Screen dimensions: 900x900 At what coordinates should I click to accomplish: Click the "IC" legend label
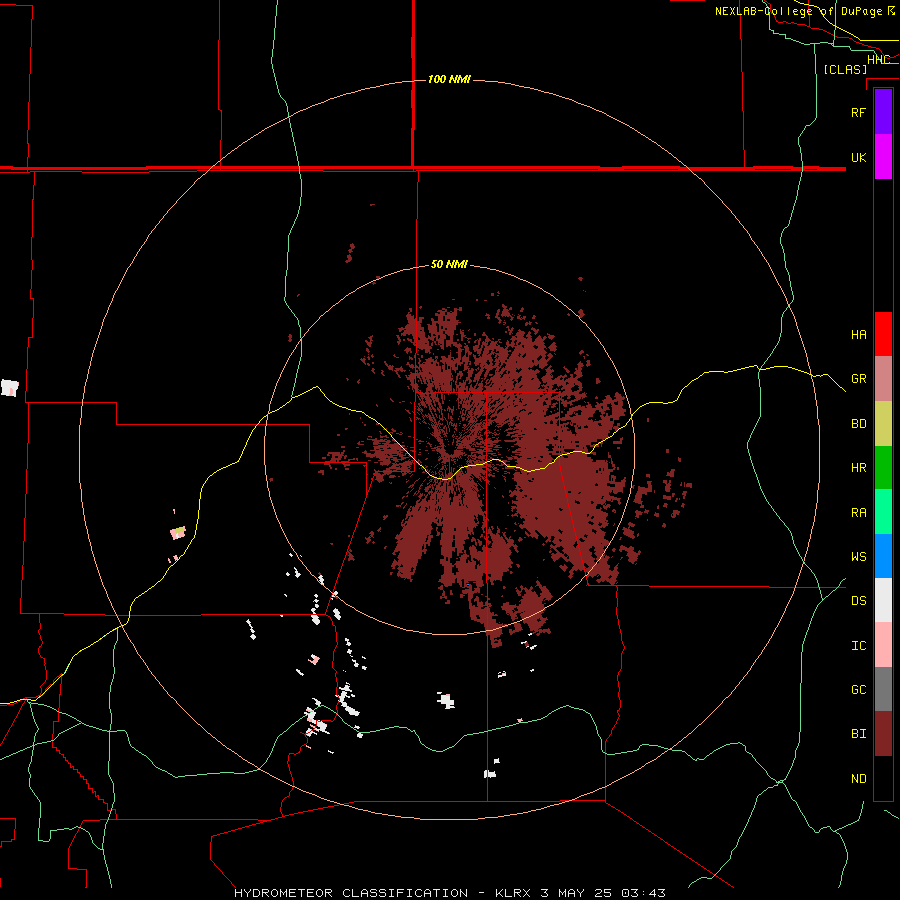(x=858, y=646)
